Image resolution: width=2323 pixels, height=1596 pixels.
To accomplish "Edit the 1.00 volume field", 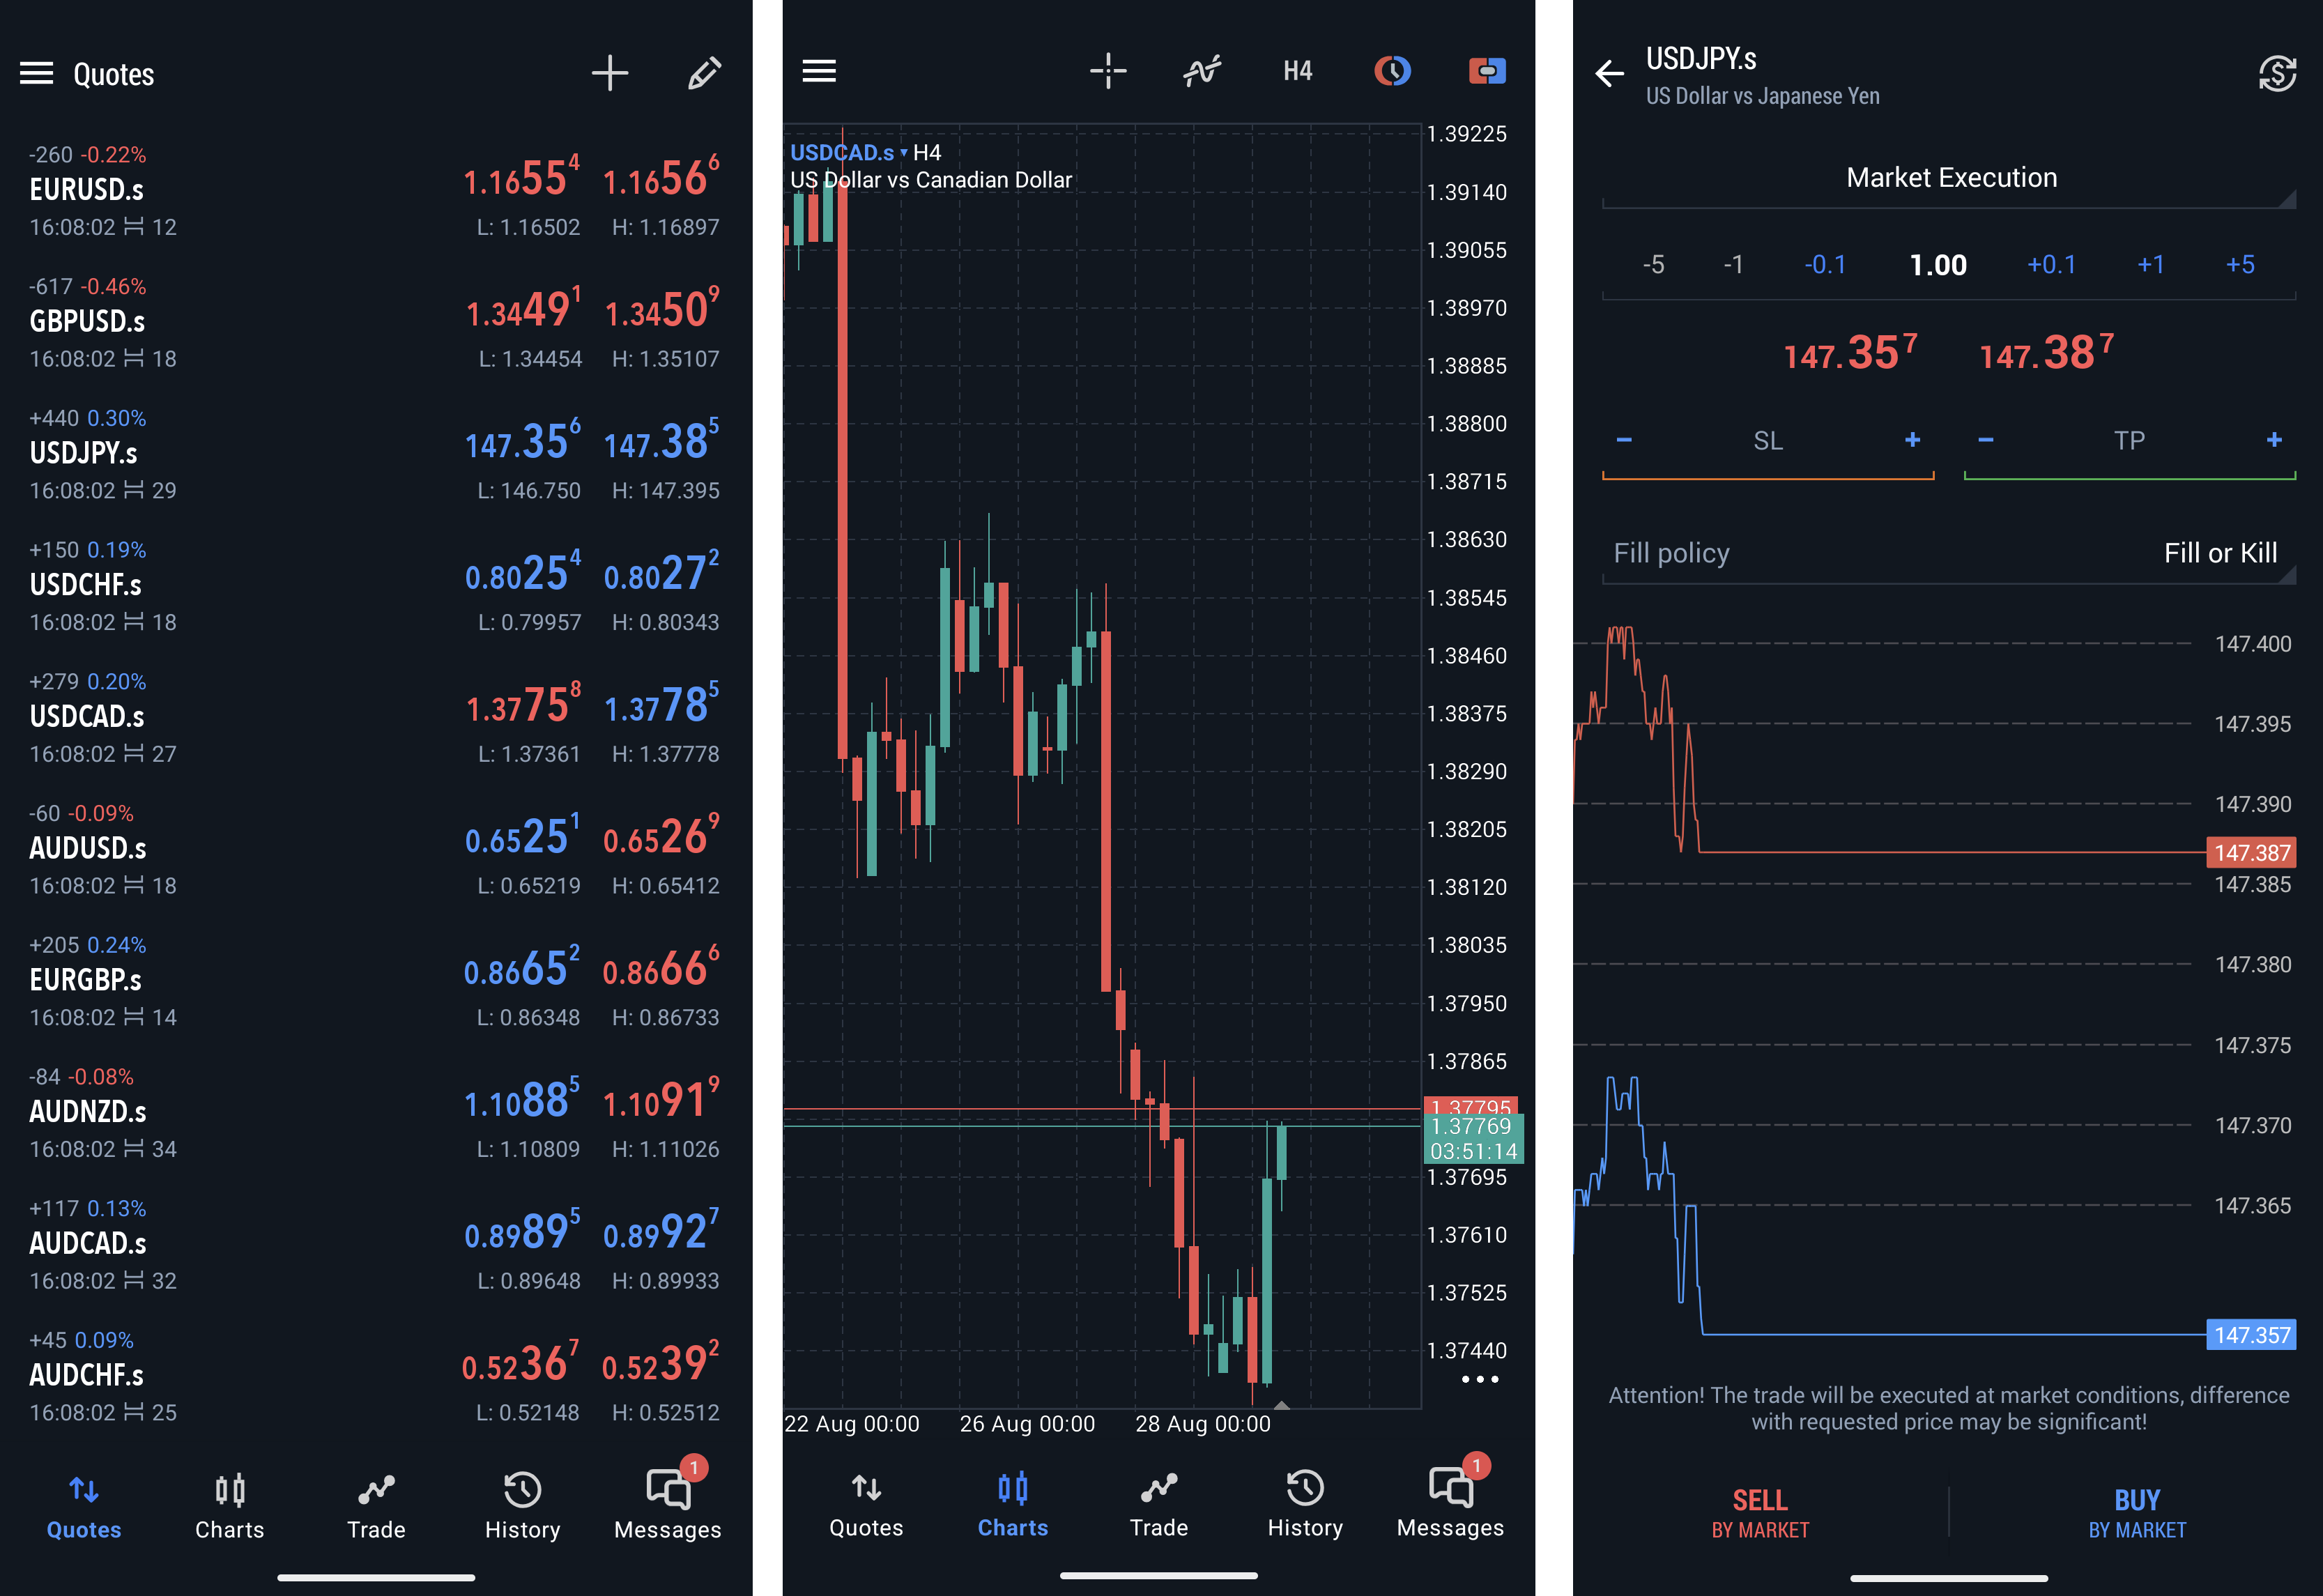I will [1938, 265].
